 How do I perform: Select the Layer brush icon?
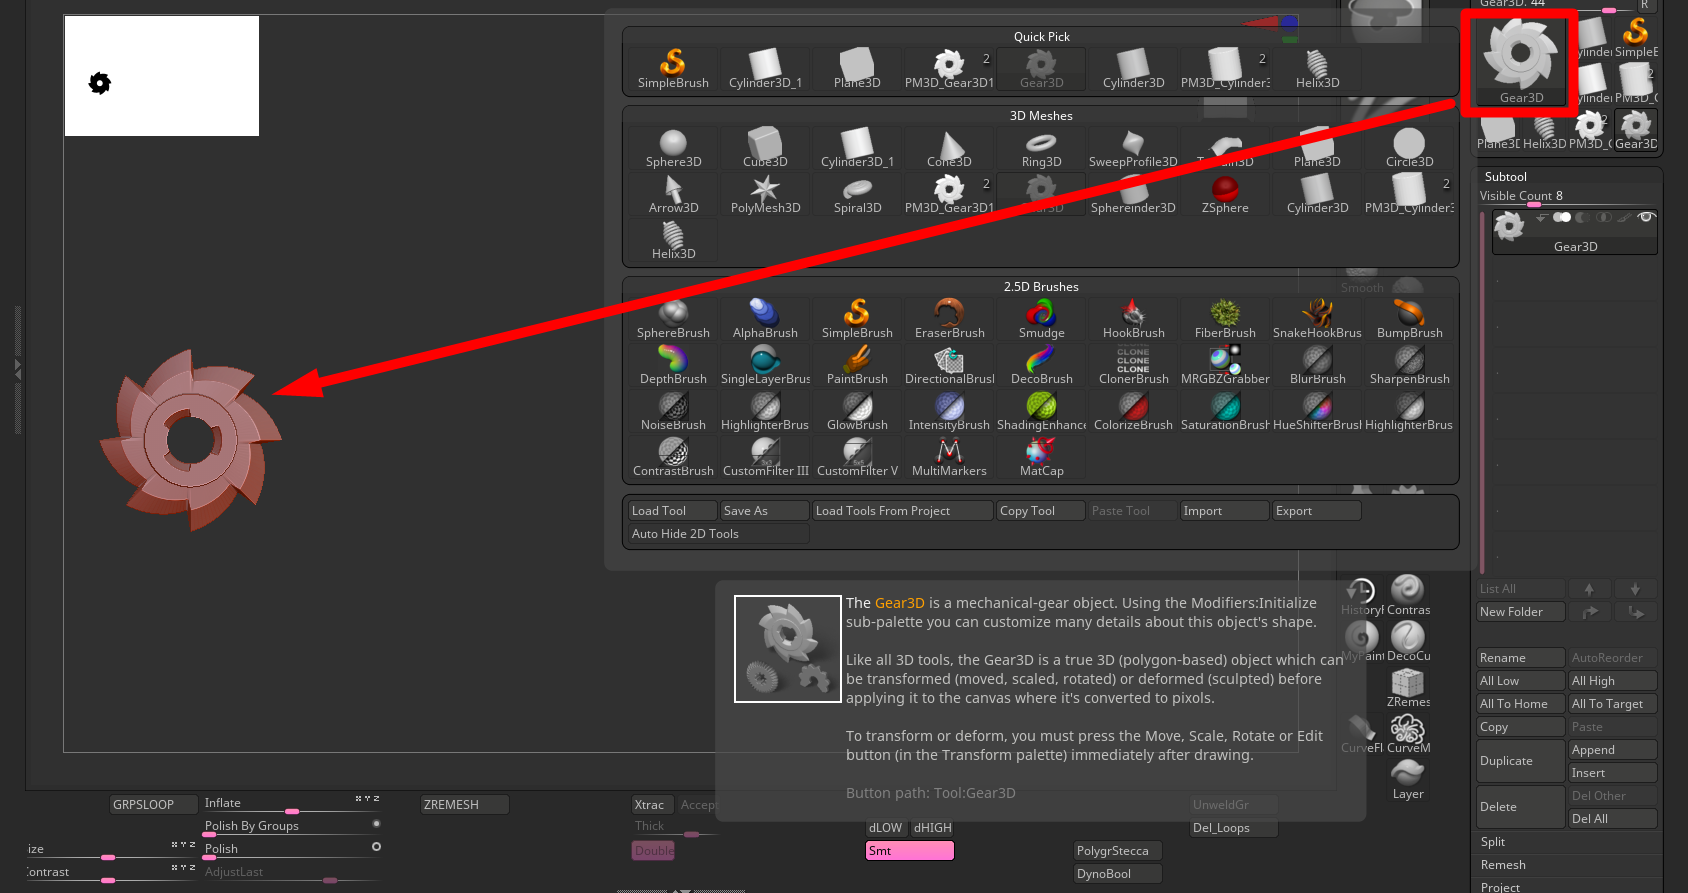point(1408,779)
